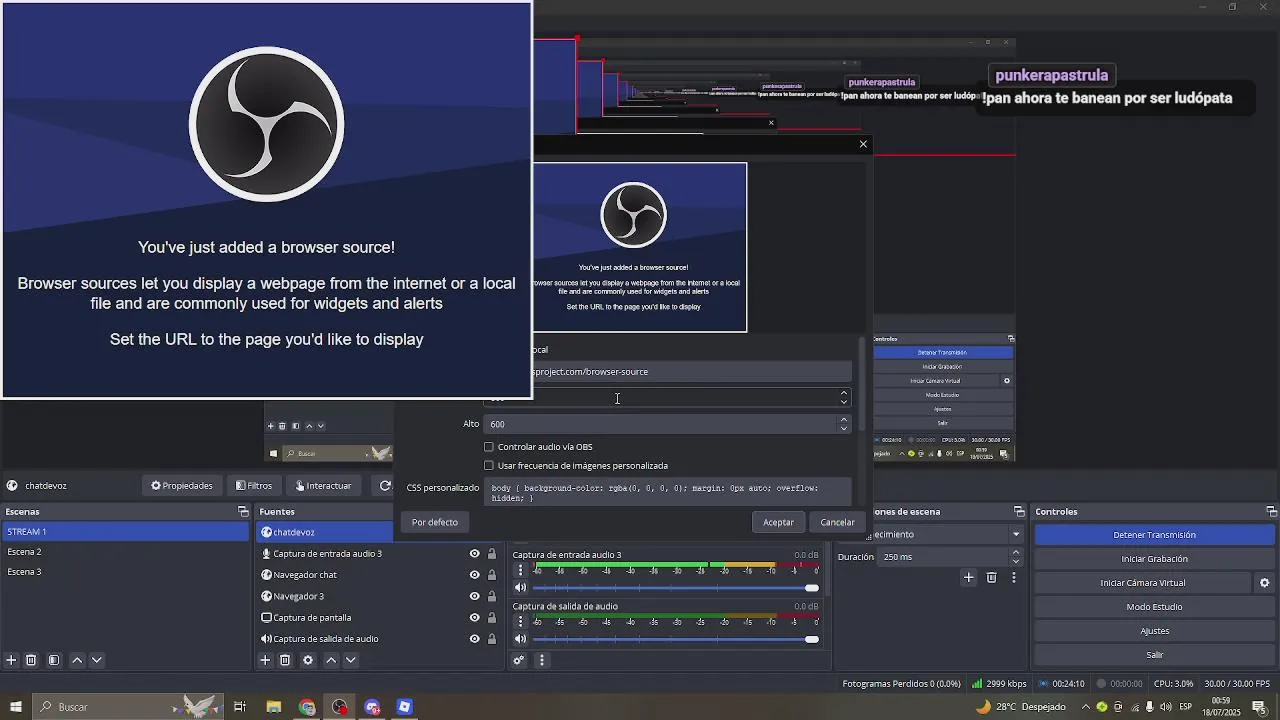
Task: Move selected scene up
Action: pos(77,660)
